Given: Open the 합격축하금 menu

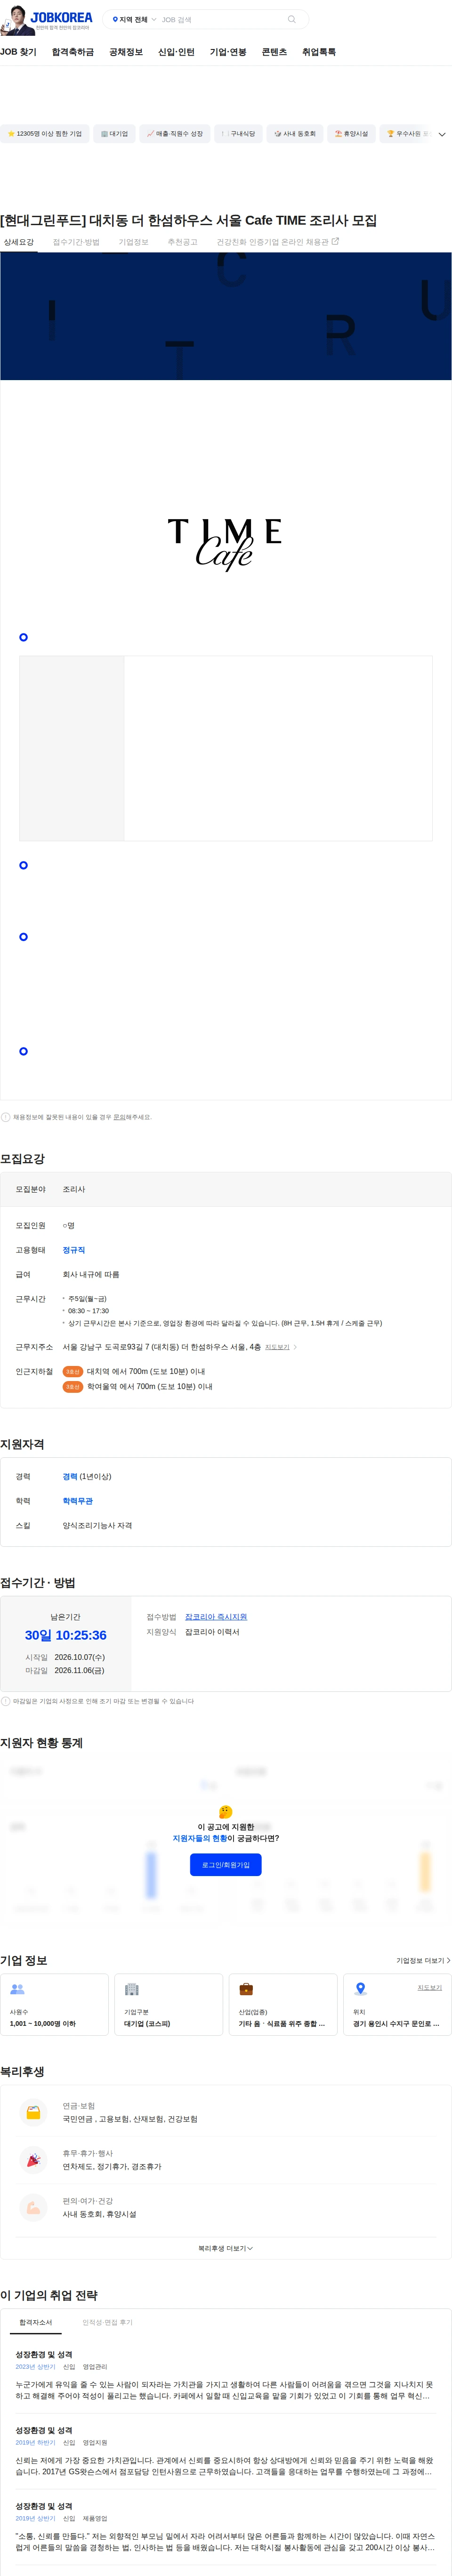Looking at the screenshot, I should point(73,52).
